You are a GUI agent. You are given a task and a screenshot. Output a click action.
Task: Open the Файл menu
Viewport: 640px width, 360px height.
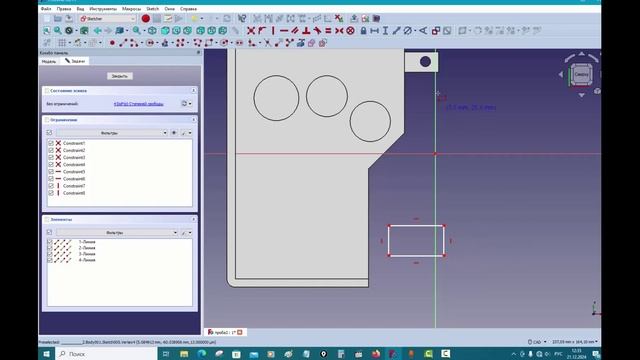coord(46,9)
